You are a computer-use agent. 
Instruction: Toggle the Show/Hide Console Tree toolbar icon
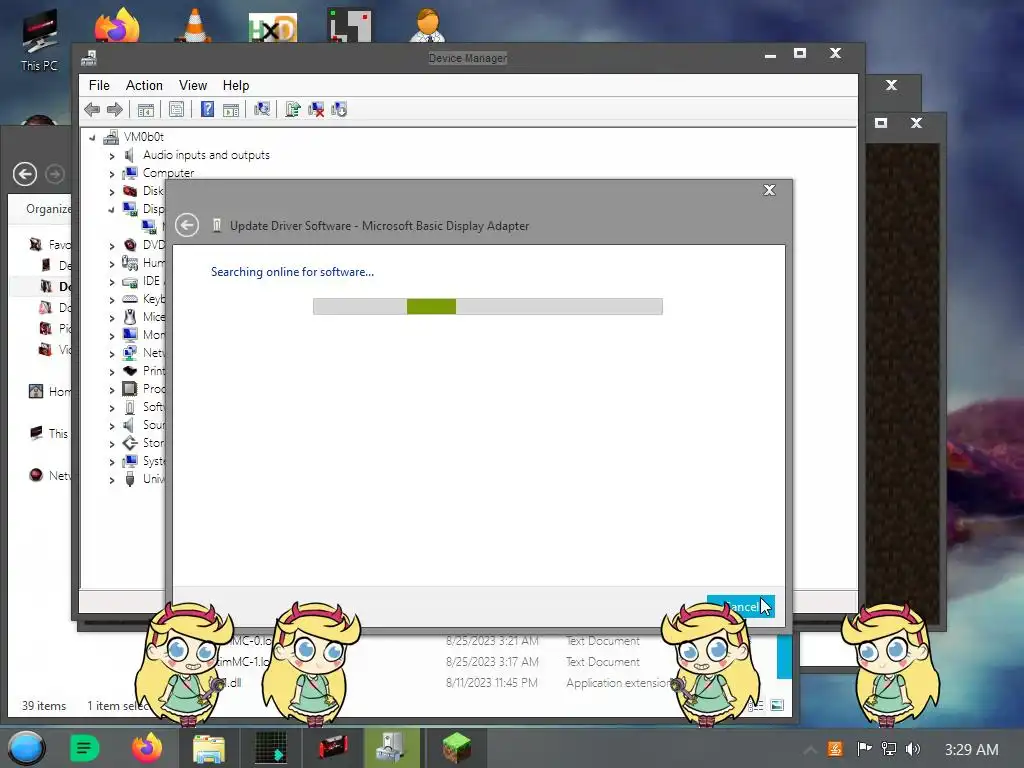click(146, 110)
